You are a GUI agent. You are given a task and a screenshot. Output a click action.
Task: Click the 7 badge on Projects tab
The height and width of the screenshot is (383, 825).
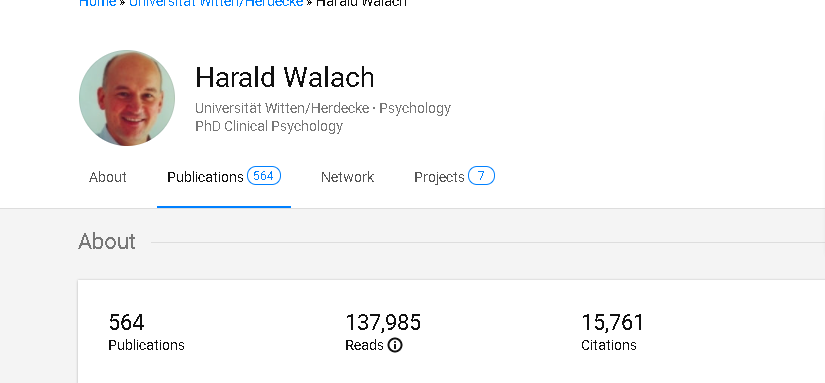[481, 176]
